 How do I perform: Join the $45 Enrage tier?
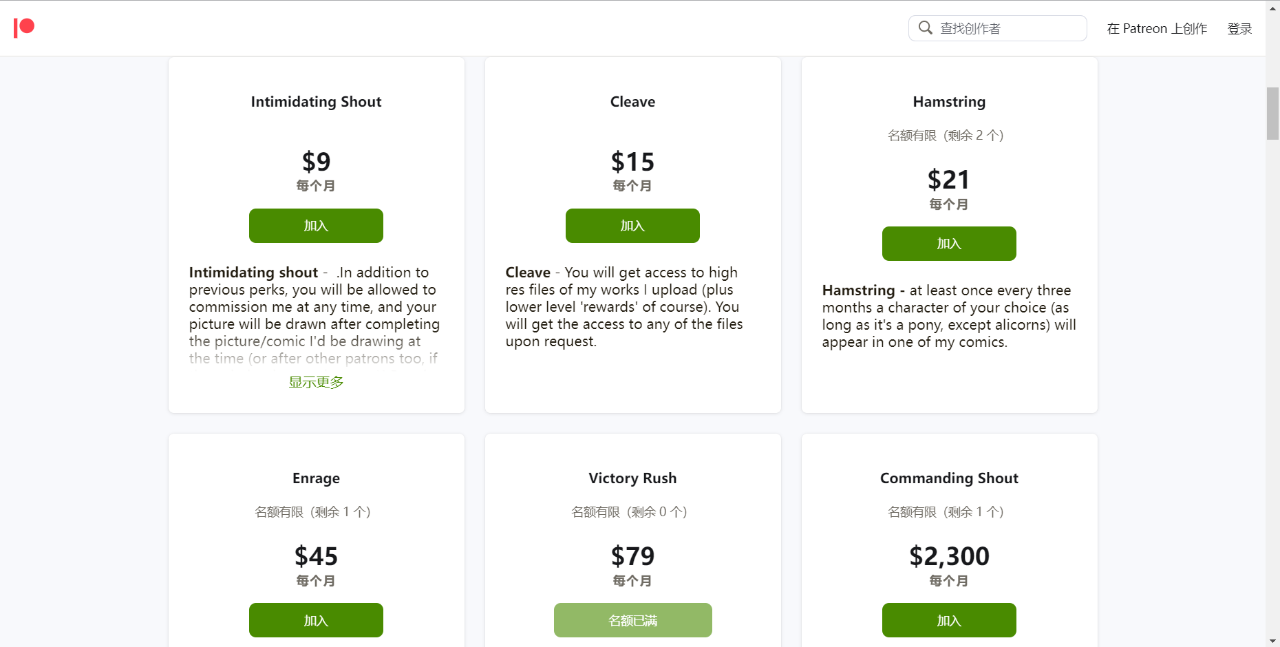(x=316, y=620)
